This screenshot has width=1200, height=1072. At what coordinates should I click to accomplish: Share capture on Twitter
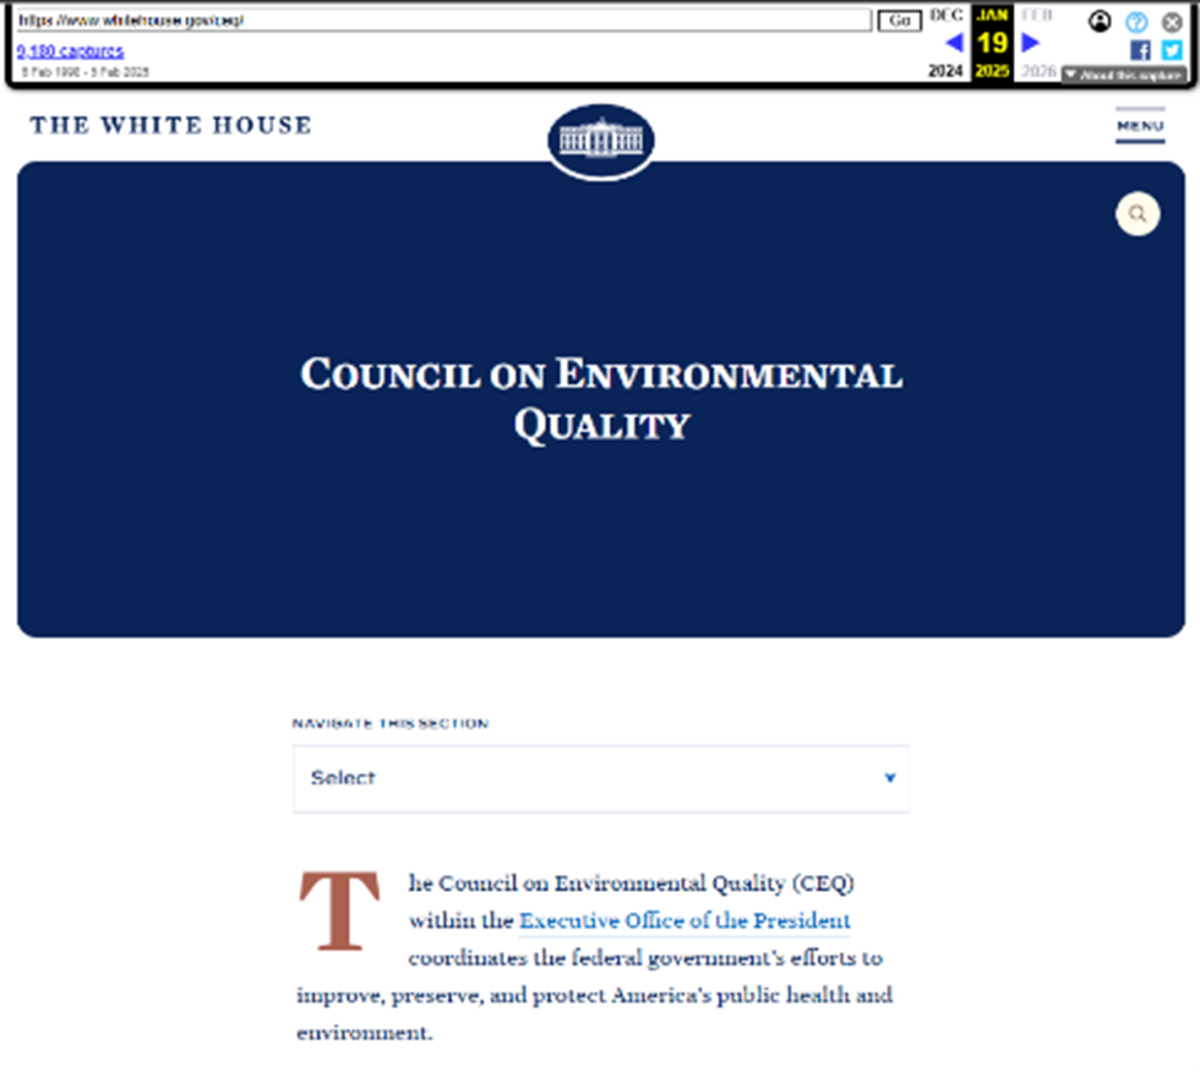(x=1172, y=49)
